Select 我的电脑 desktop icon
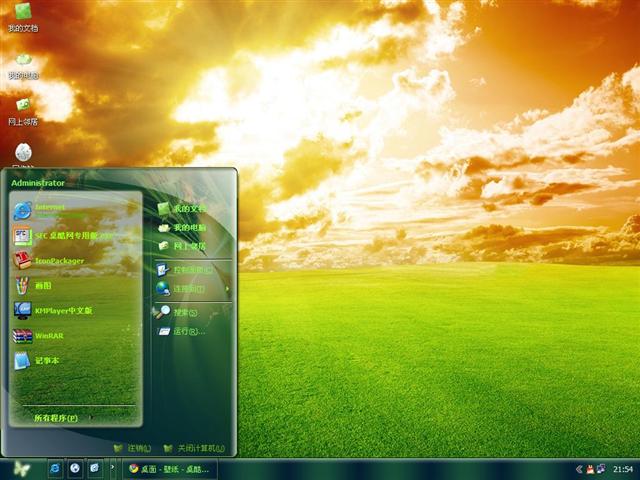 [x=23, y=66]
